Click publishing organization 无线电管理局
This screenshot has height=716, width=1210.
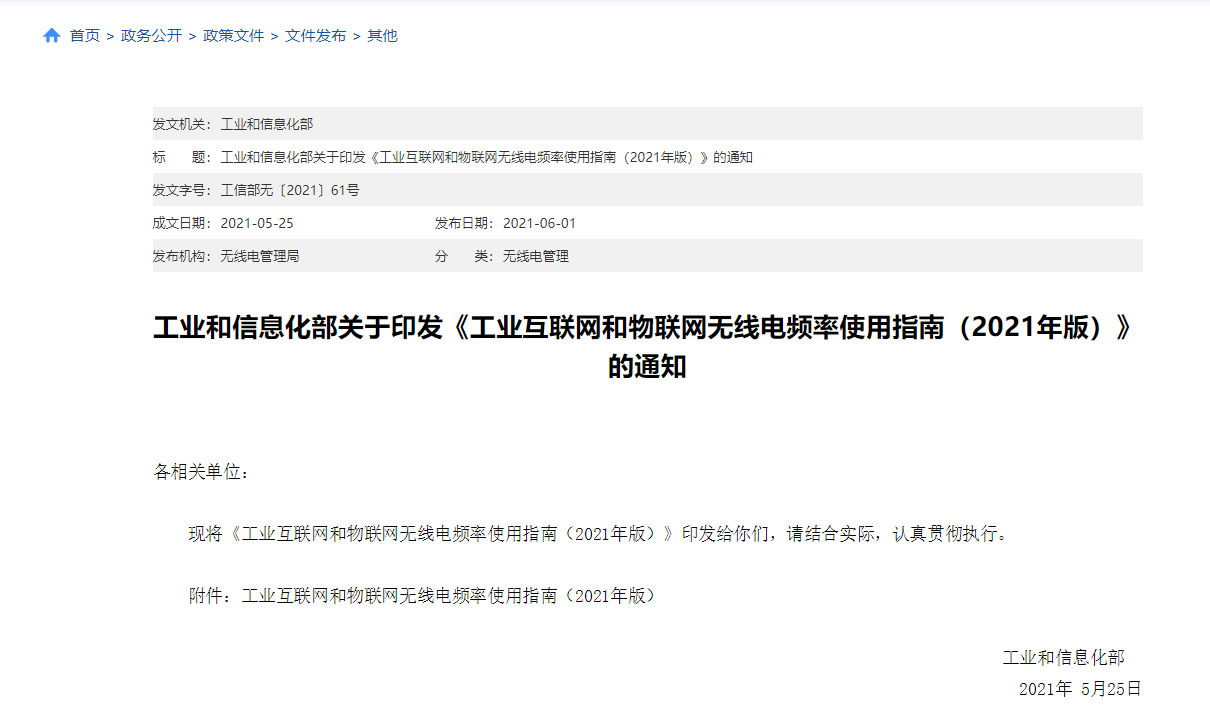(x=259, y=256)
